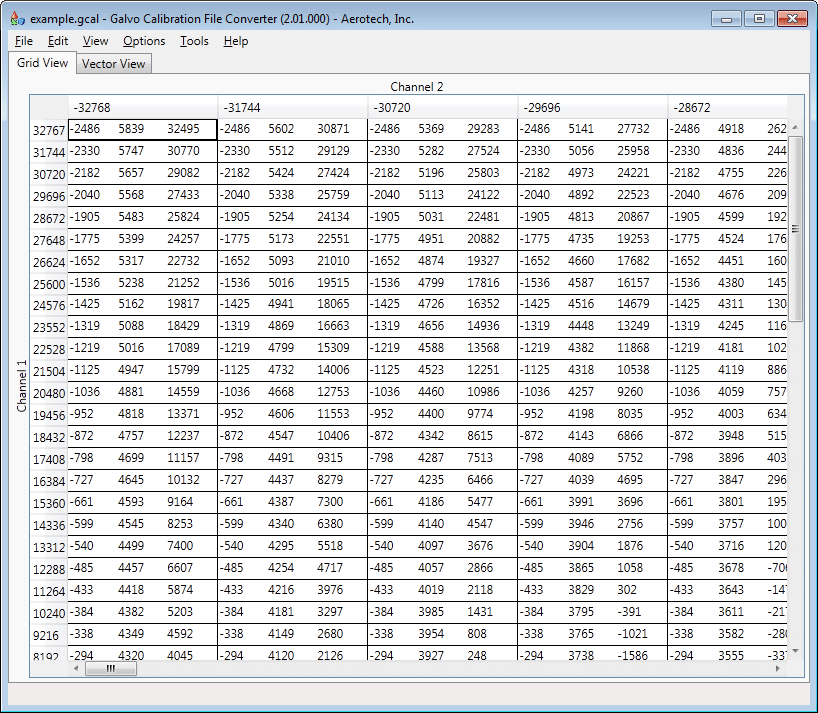Switch to the Vector View tab
This screenshot has width=818, height=713.
[114, 64]
